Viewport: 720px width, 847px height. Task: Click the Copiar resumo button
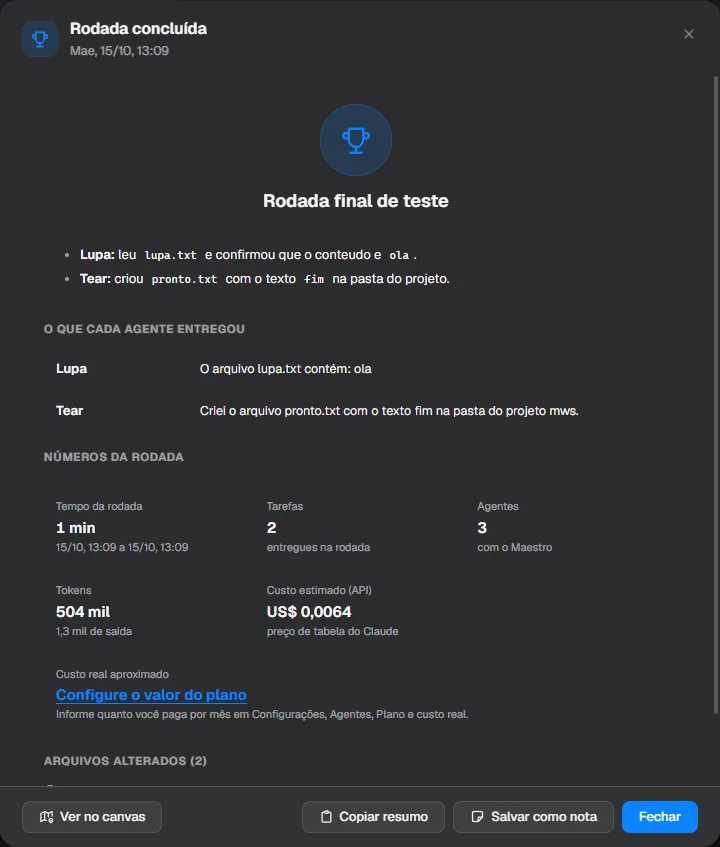pos(373,816)
